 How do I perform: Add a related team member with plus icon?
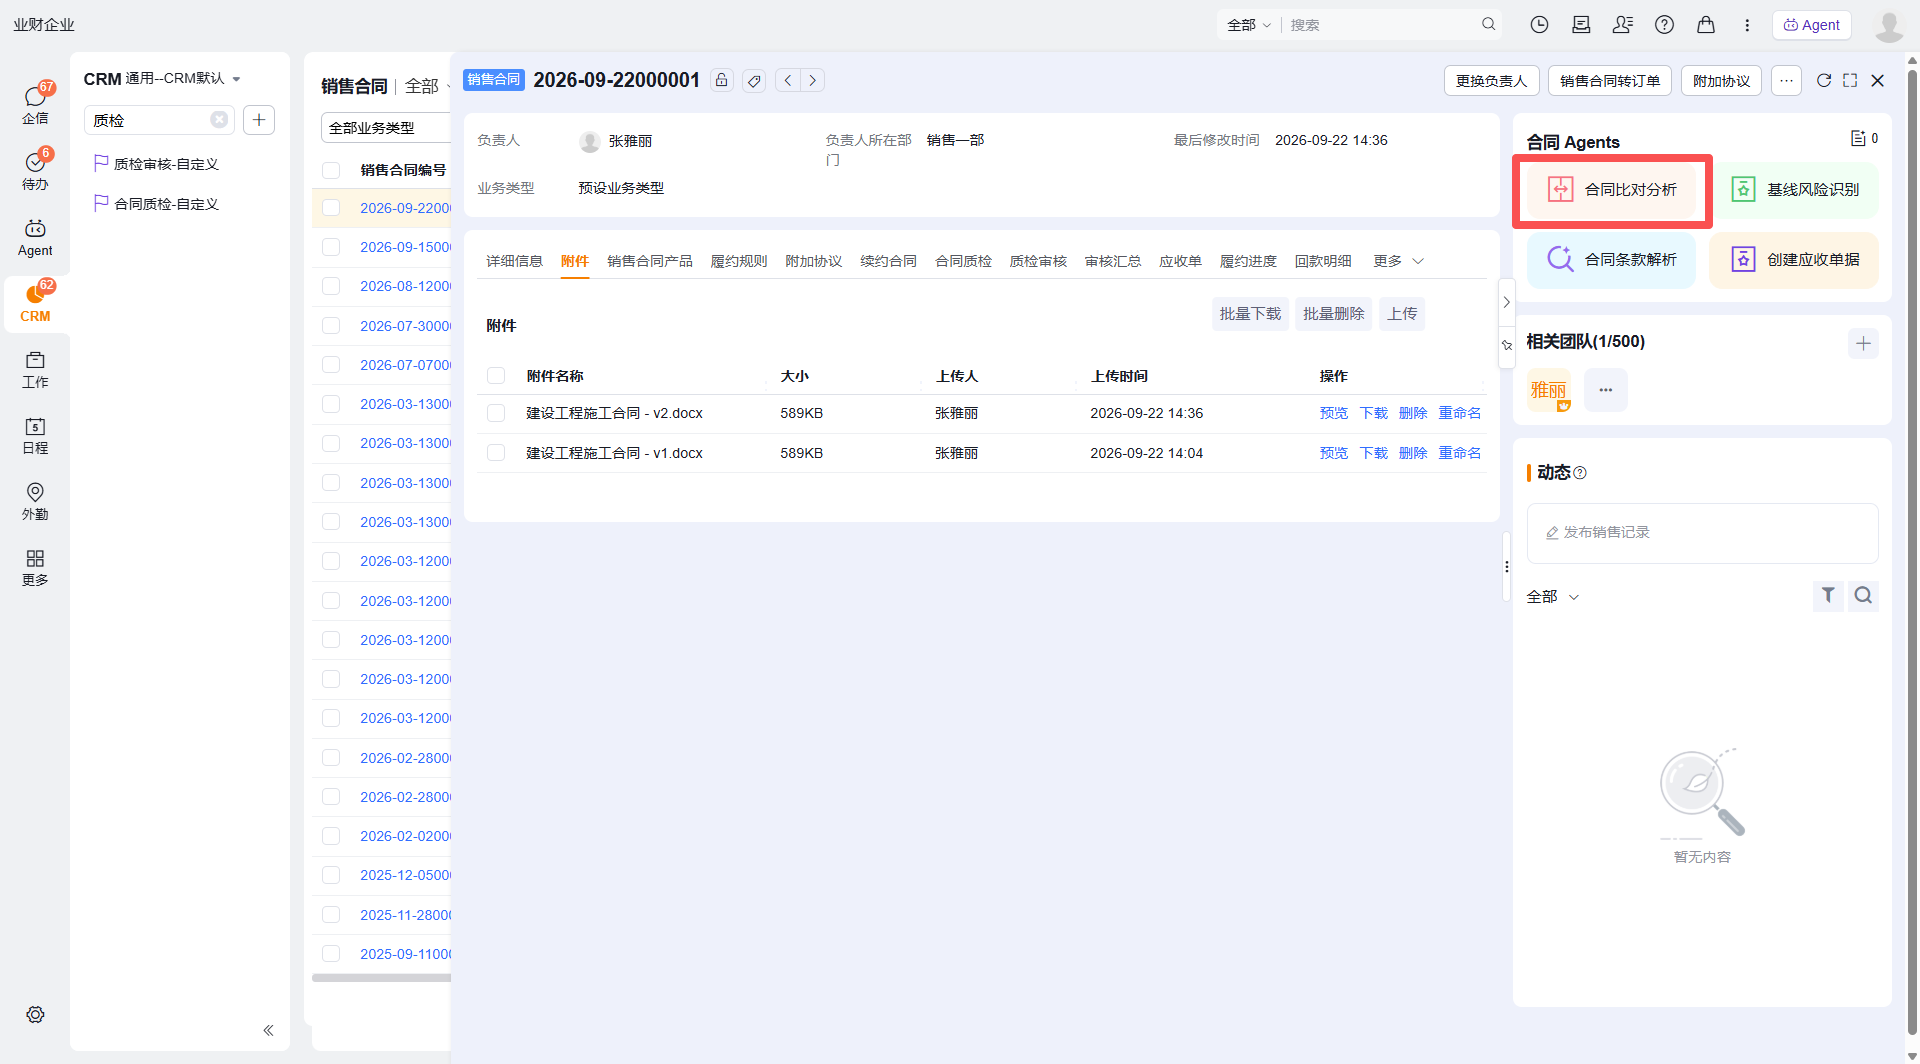click(x=1863, y=343)
